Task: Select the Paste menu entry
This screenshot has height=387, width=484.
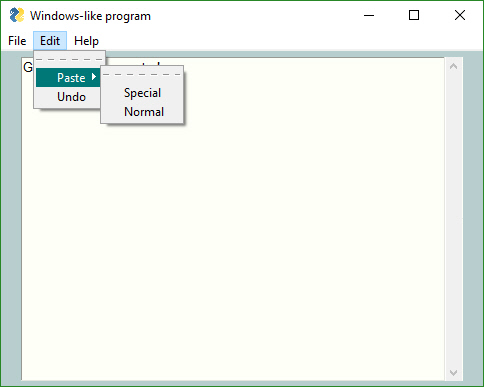Action: pyautogui.click(x=68, y=78)
